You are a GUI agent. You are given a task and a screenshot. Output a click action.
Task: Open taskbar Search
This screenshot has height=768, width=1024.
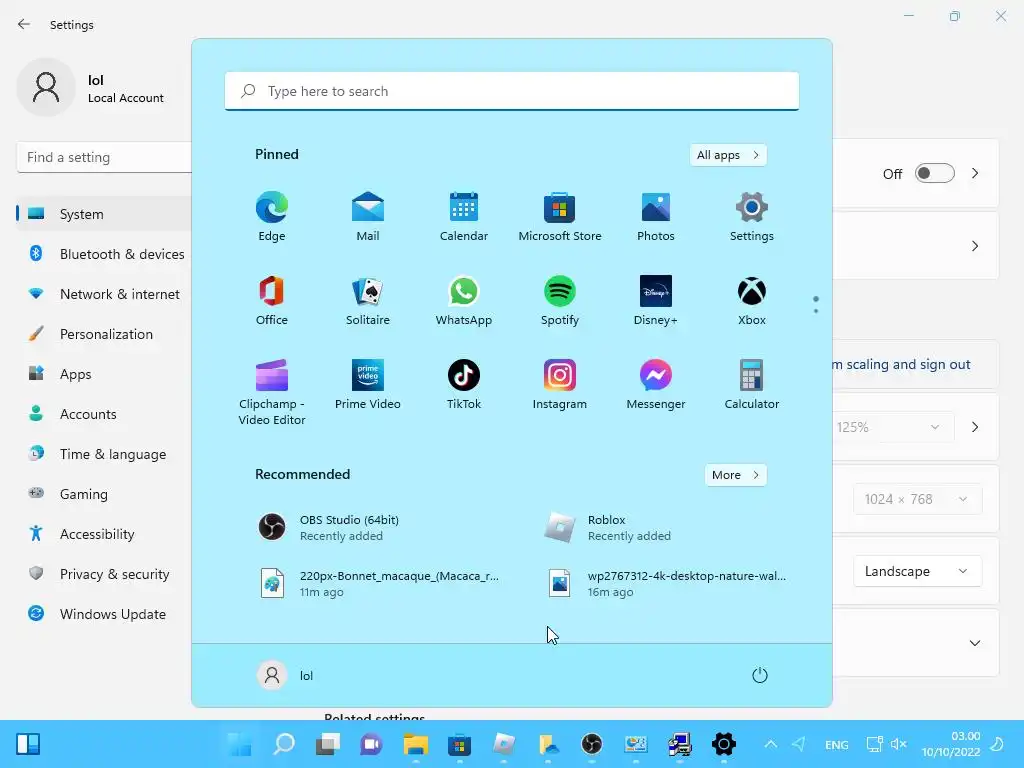tap(284, 744)
